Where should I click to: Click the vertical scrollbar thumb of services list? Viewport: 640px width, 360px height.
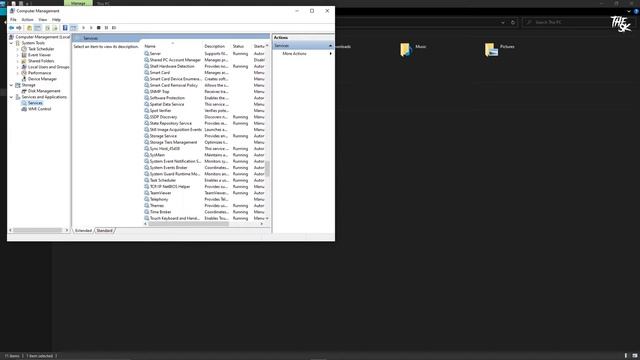(x=267, y=168)
